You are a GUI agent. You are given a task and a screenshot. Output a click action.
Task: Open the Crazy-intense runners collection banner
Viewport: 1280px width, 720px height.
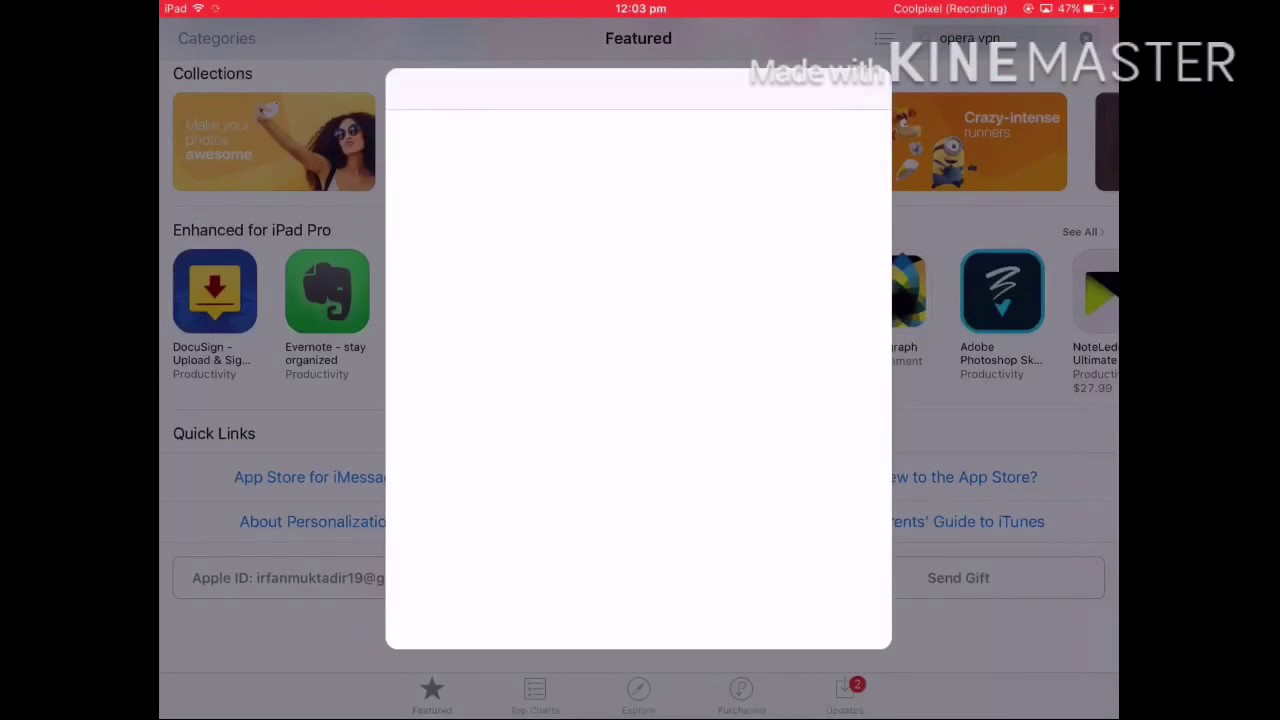979,142
